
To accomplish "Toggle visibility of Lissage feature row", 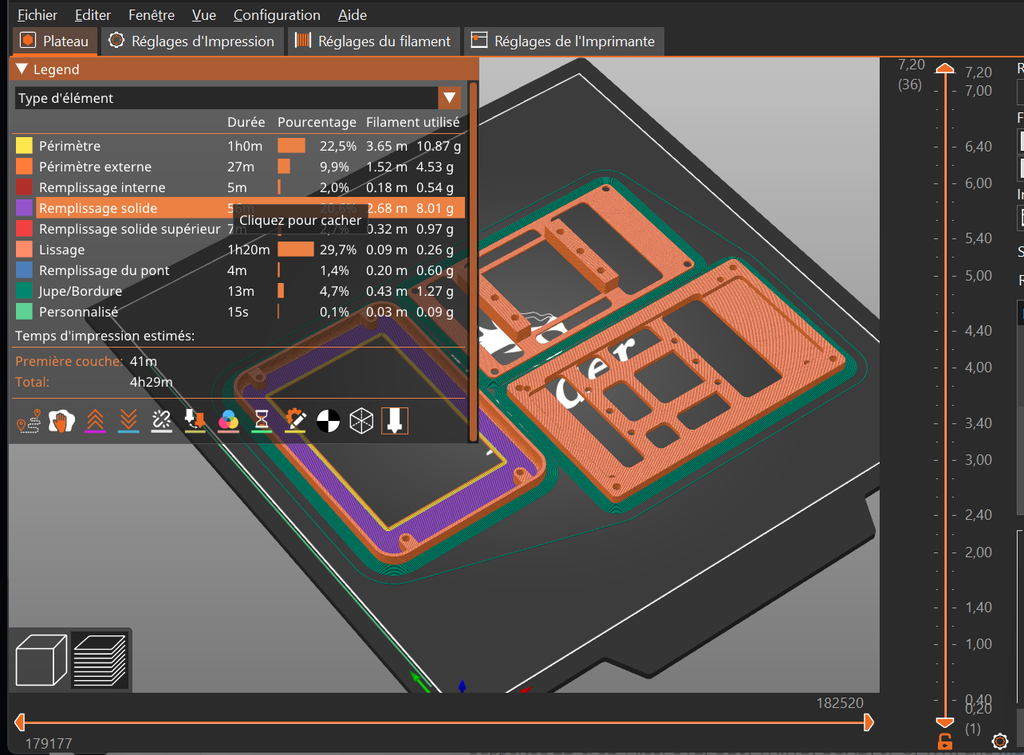I will tap(62, 250).
